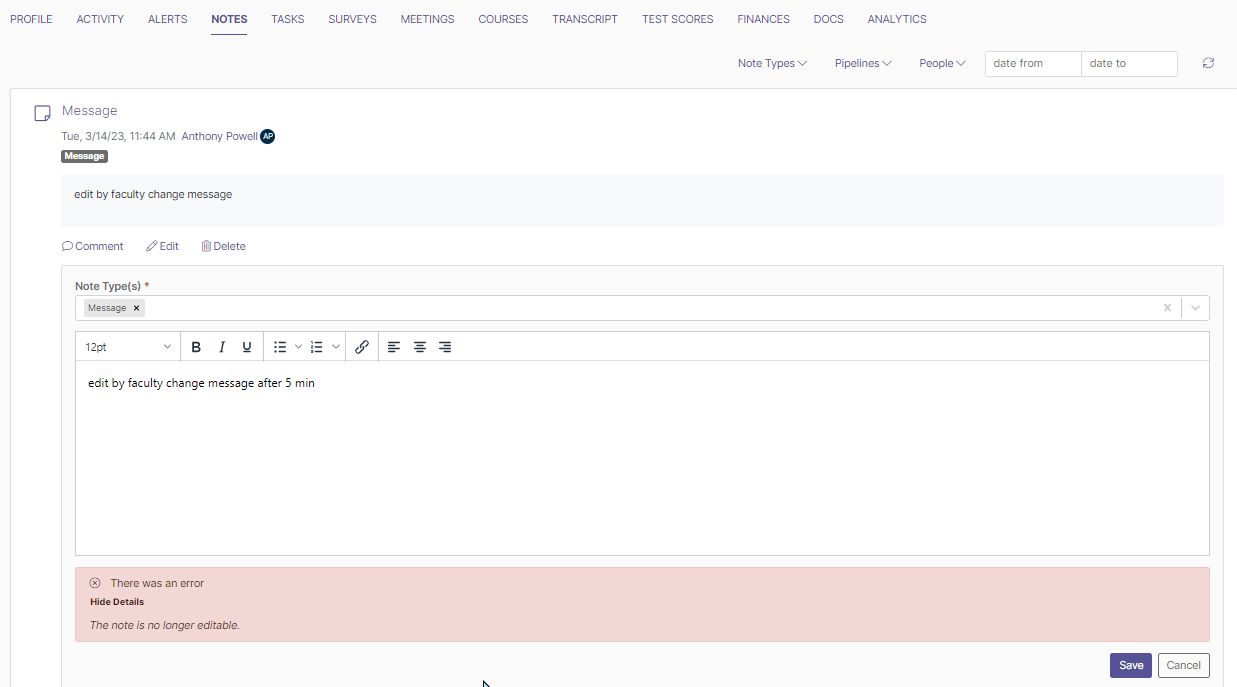Align text to the left
This screenshot has width=1237, height=687.
[394, 347]
